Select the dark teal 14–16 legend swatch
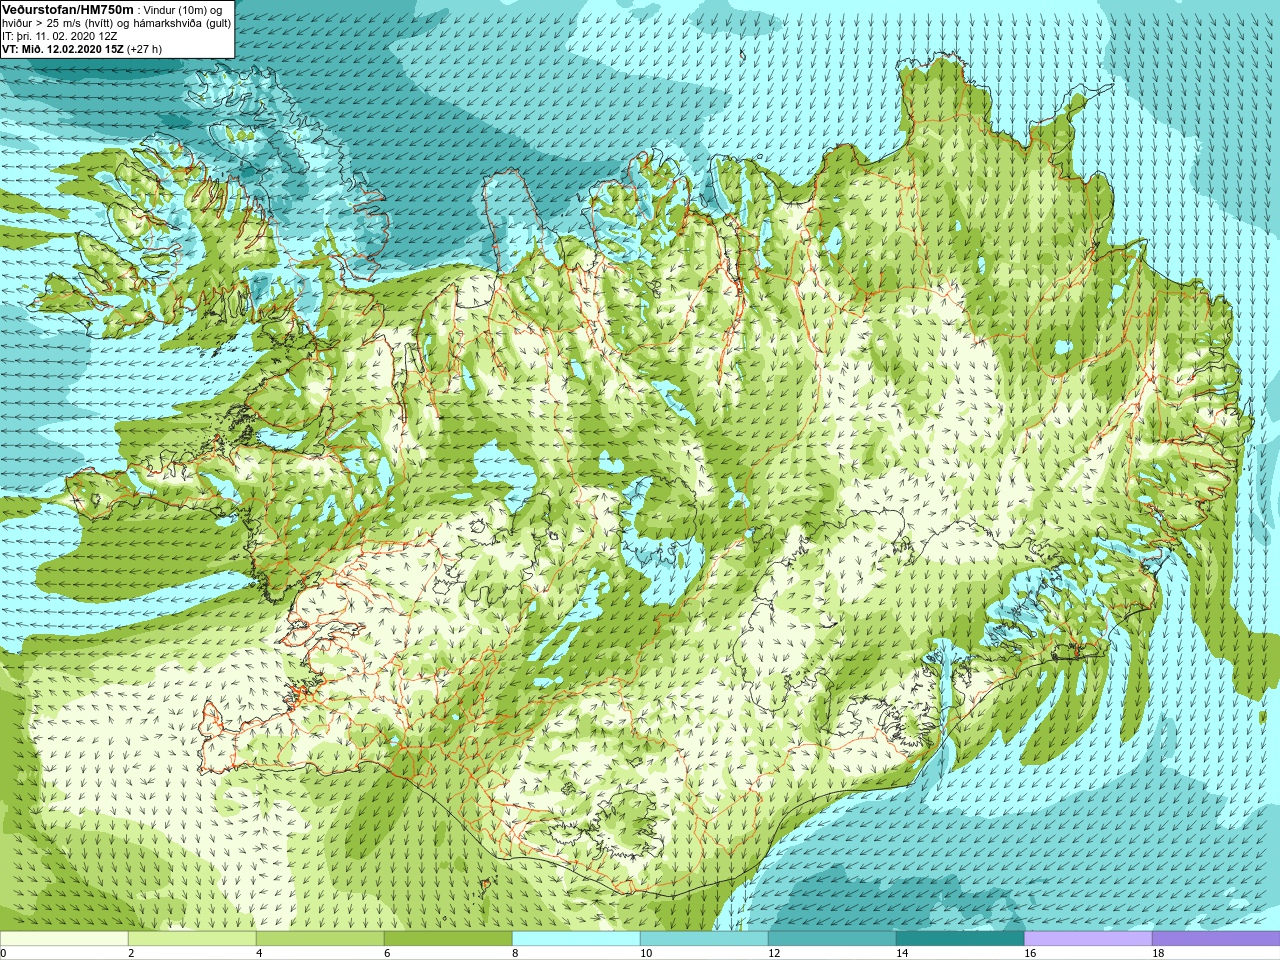 (960, 939)
